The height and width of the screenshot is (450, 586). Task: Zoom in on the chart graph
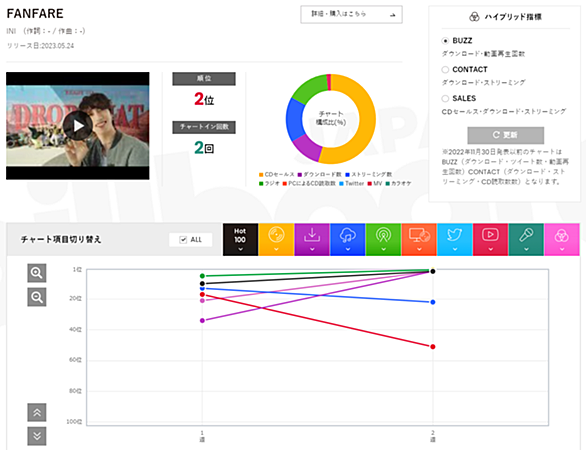coord(37,273)
